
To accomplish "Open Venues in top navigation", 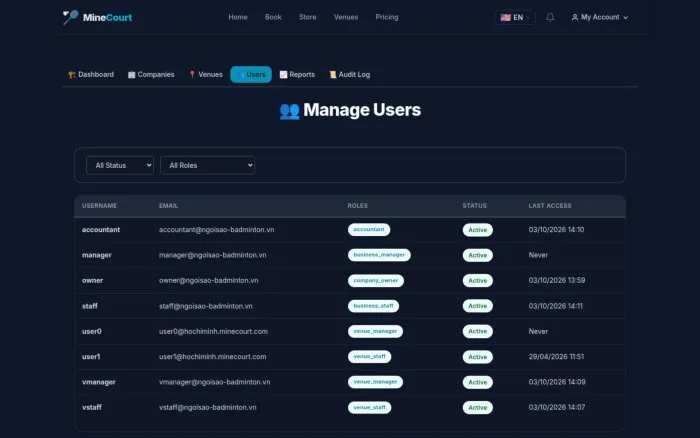I will 346,17.
